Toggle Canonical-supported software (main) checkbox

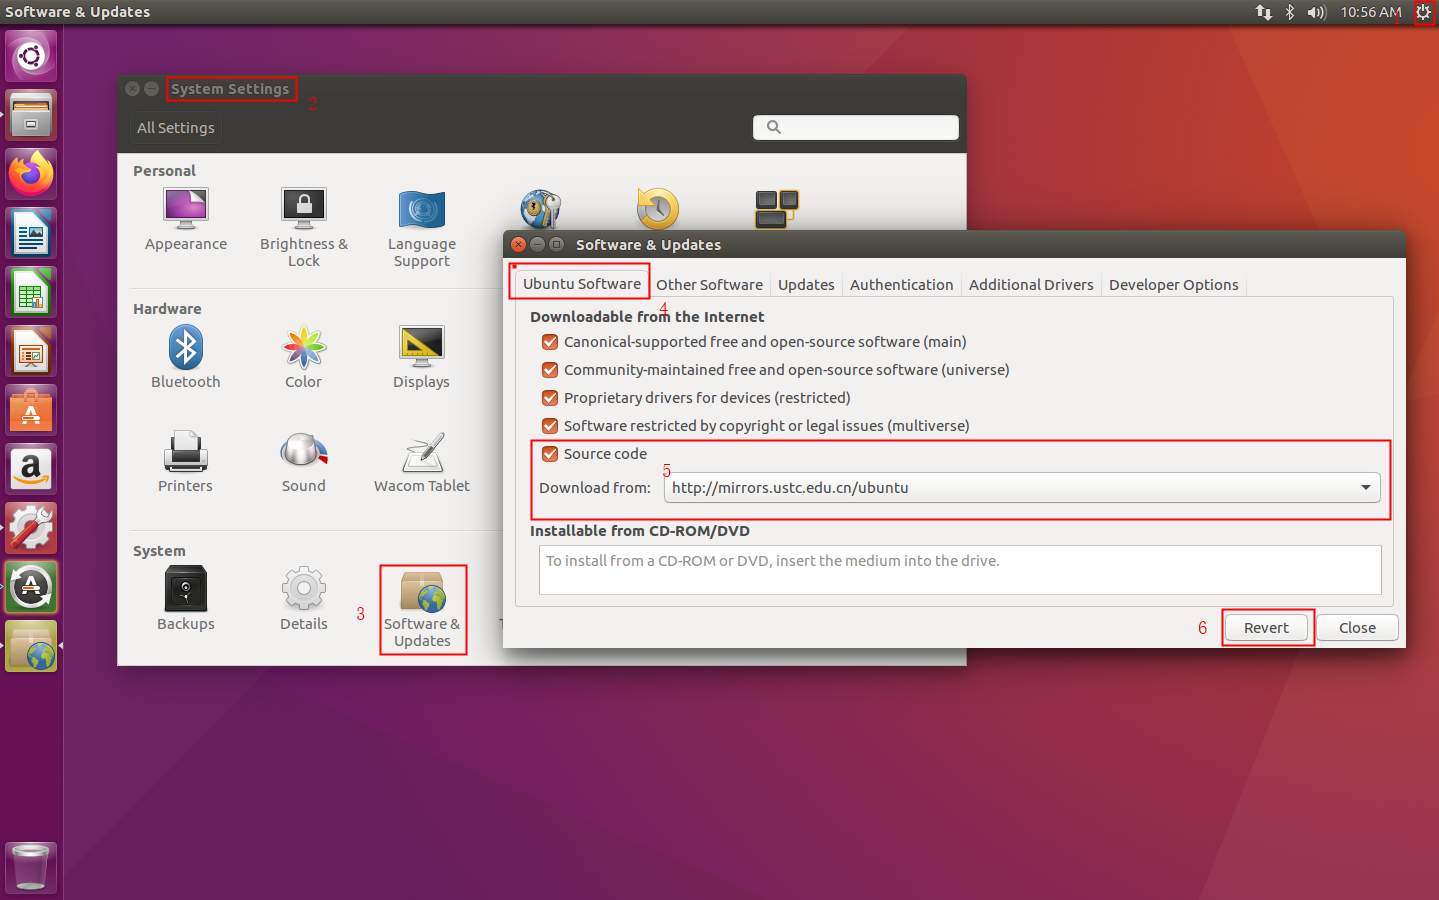(x=550, y=342)
